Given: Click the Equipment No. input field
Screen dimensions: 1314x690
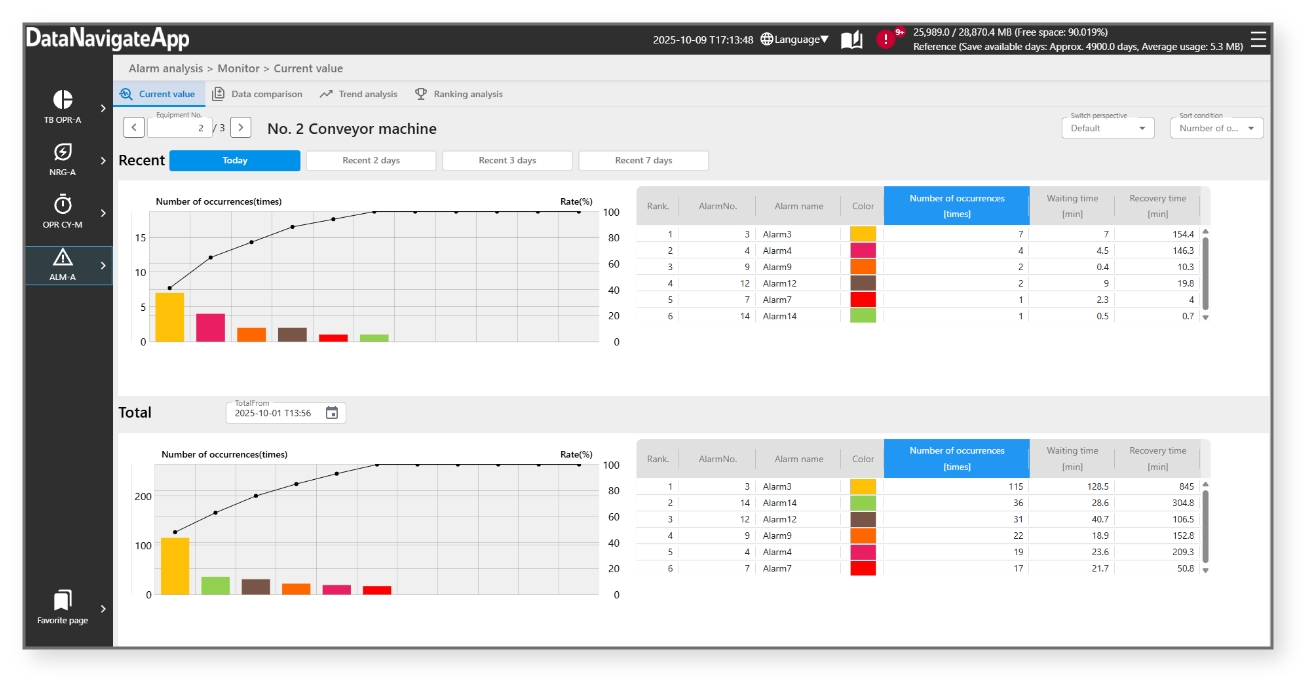Looking at the screenshot, I should (179, 128).
